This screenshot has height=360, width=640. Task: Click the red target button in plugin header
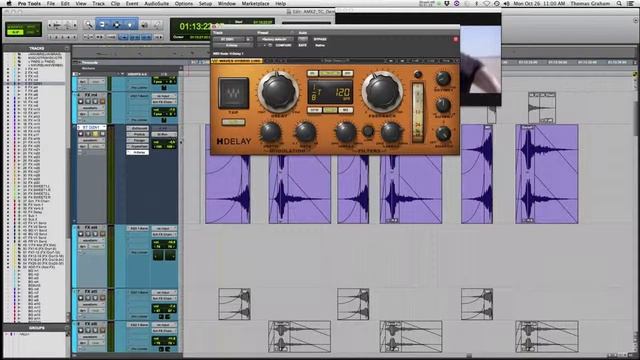pyautogui.click(x=456, y=39)
